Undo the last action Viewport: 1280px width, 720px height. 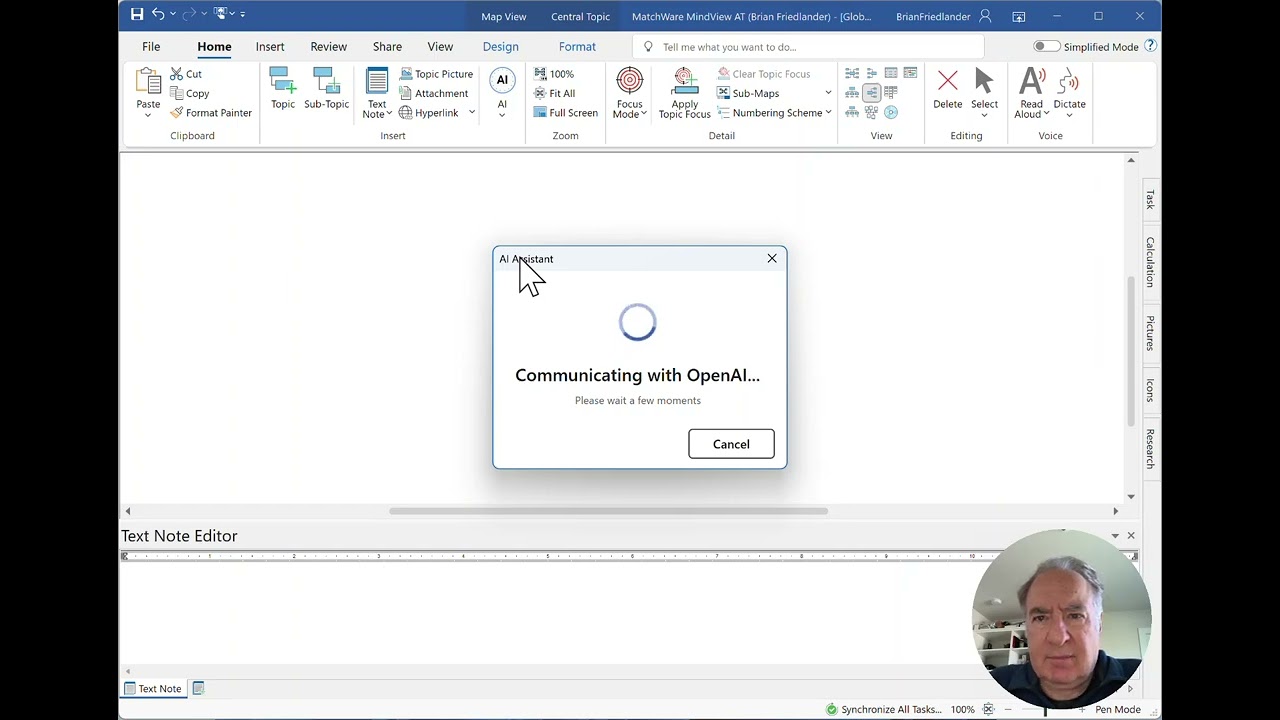pyautogui.click(x=158, y=15)
